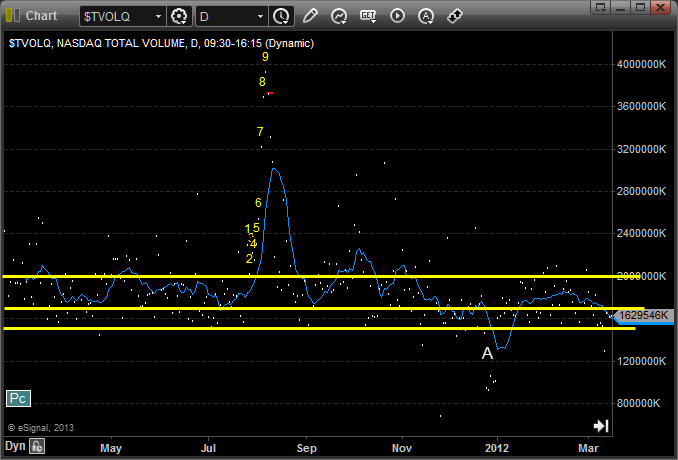Click the chain link icon in the toolbar
This screenshot has width=678, height=460.
pos(454,16)
